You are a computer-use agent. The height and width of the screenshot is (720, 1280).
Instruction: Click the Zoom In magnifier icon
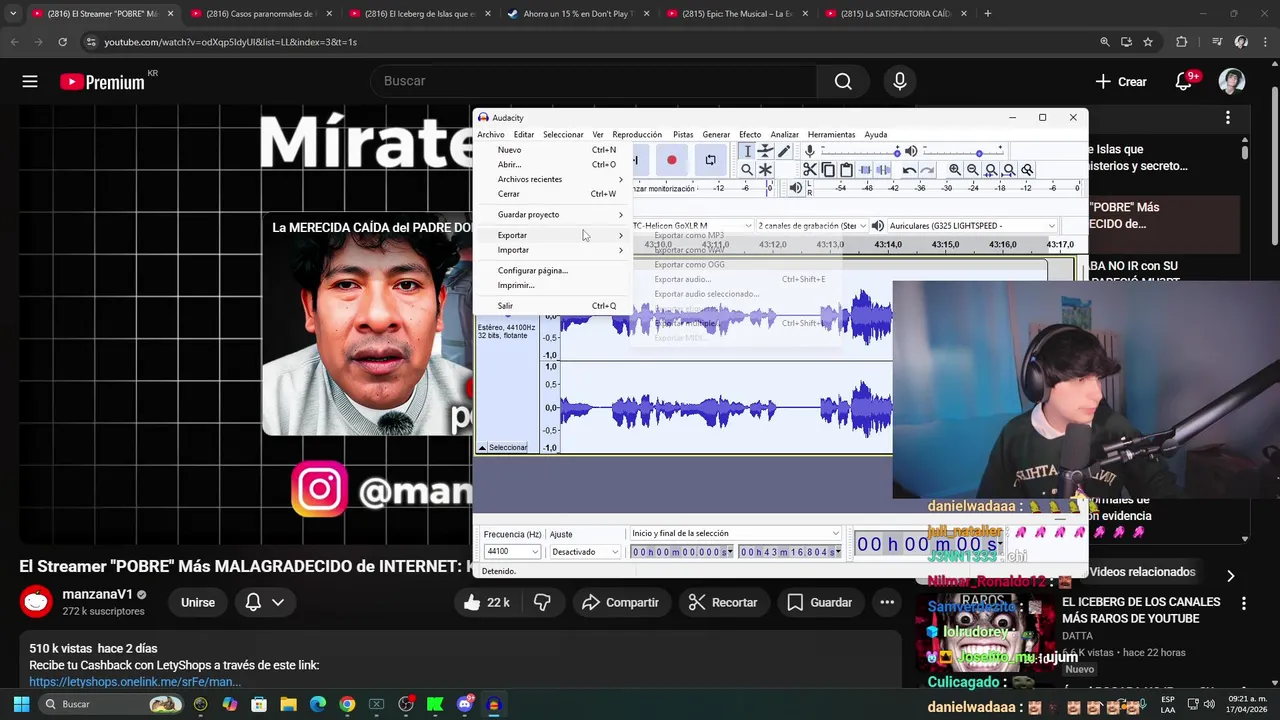pos(955,170)
